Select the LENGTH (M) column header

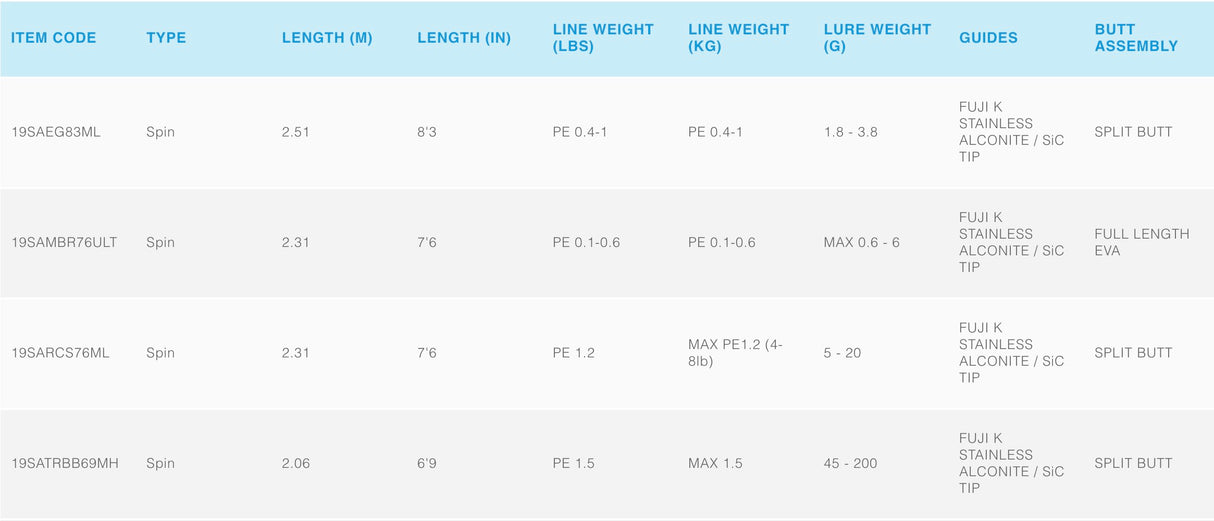coord(327,38)
